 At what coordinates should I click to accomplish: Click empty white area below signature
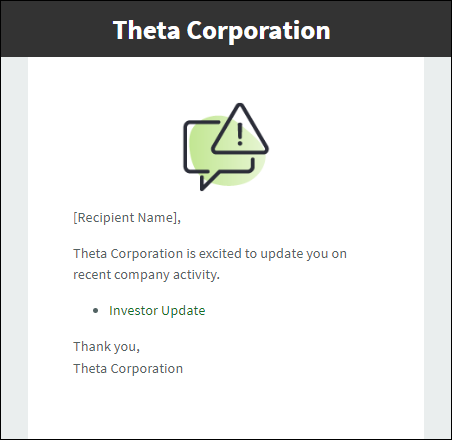pos(226,408)
